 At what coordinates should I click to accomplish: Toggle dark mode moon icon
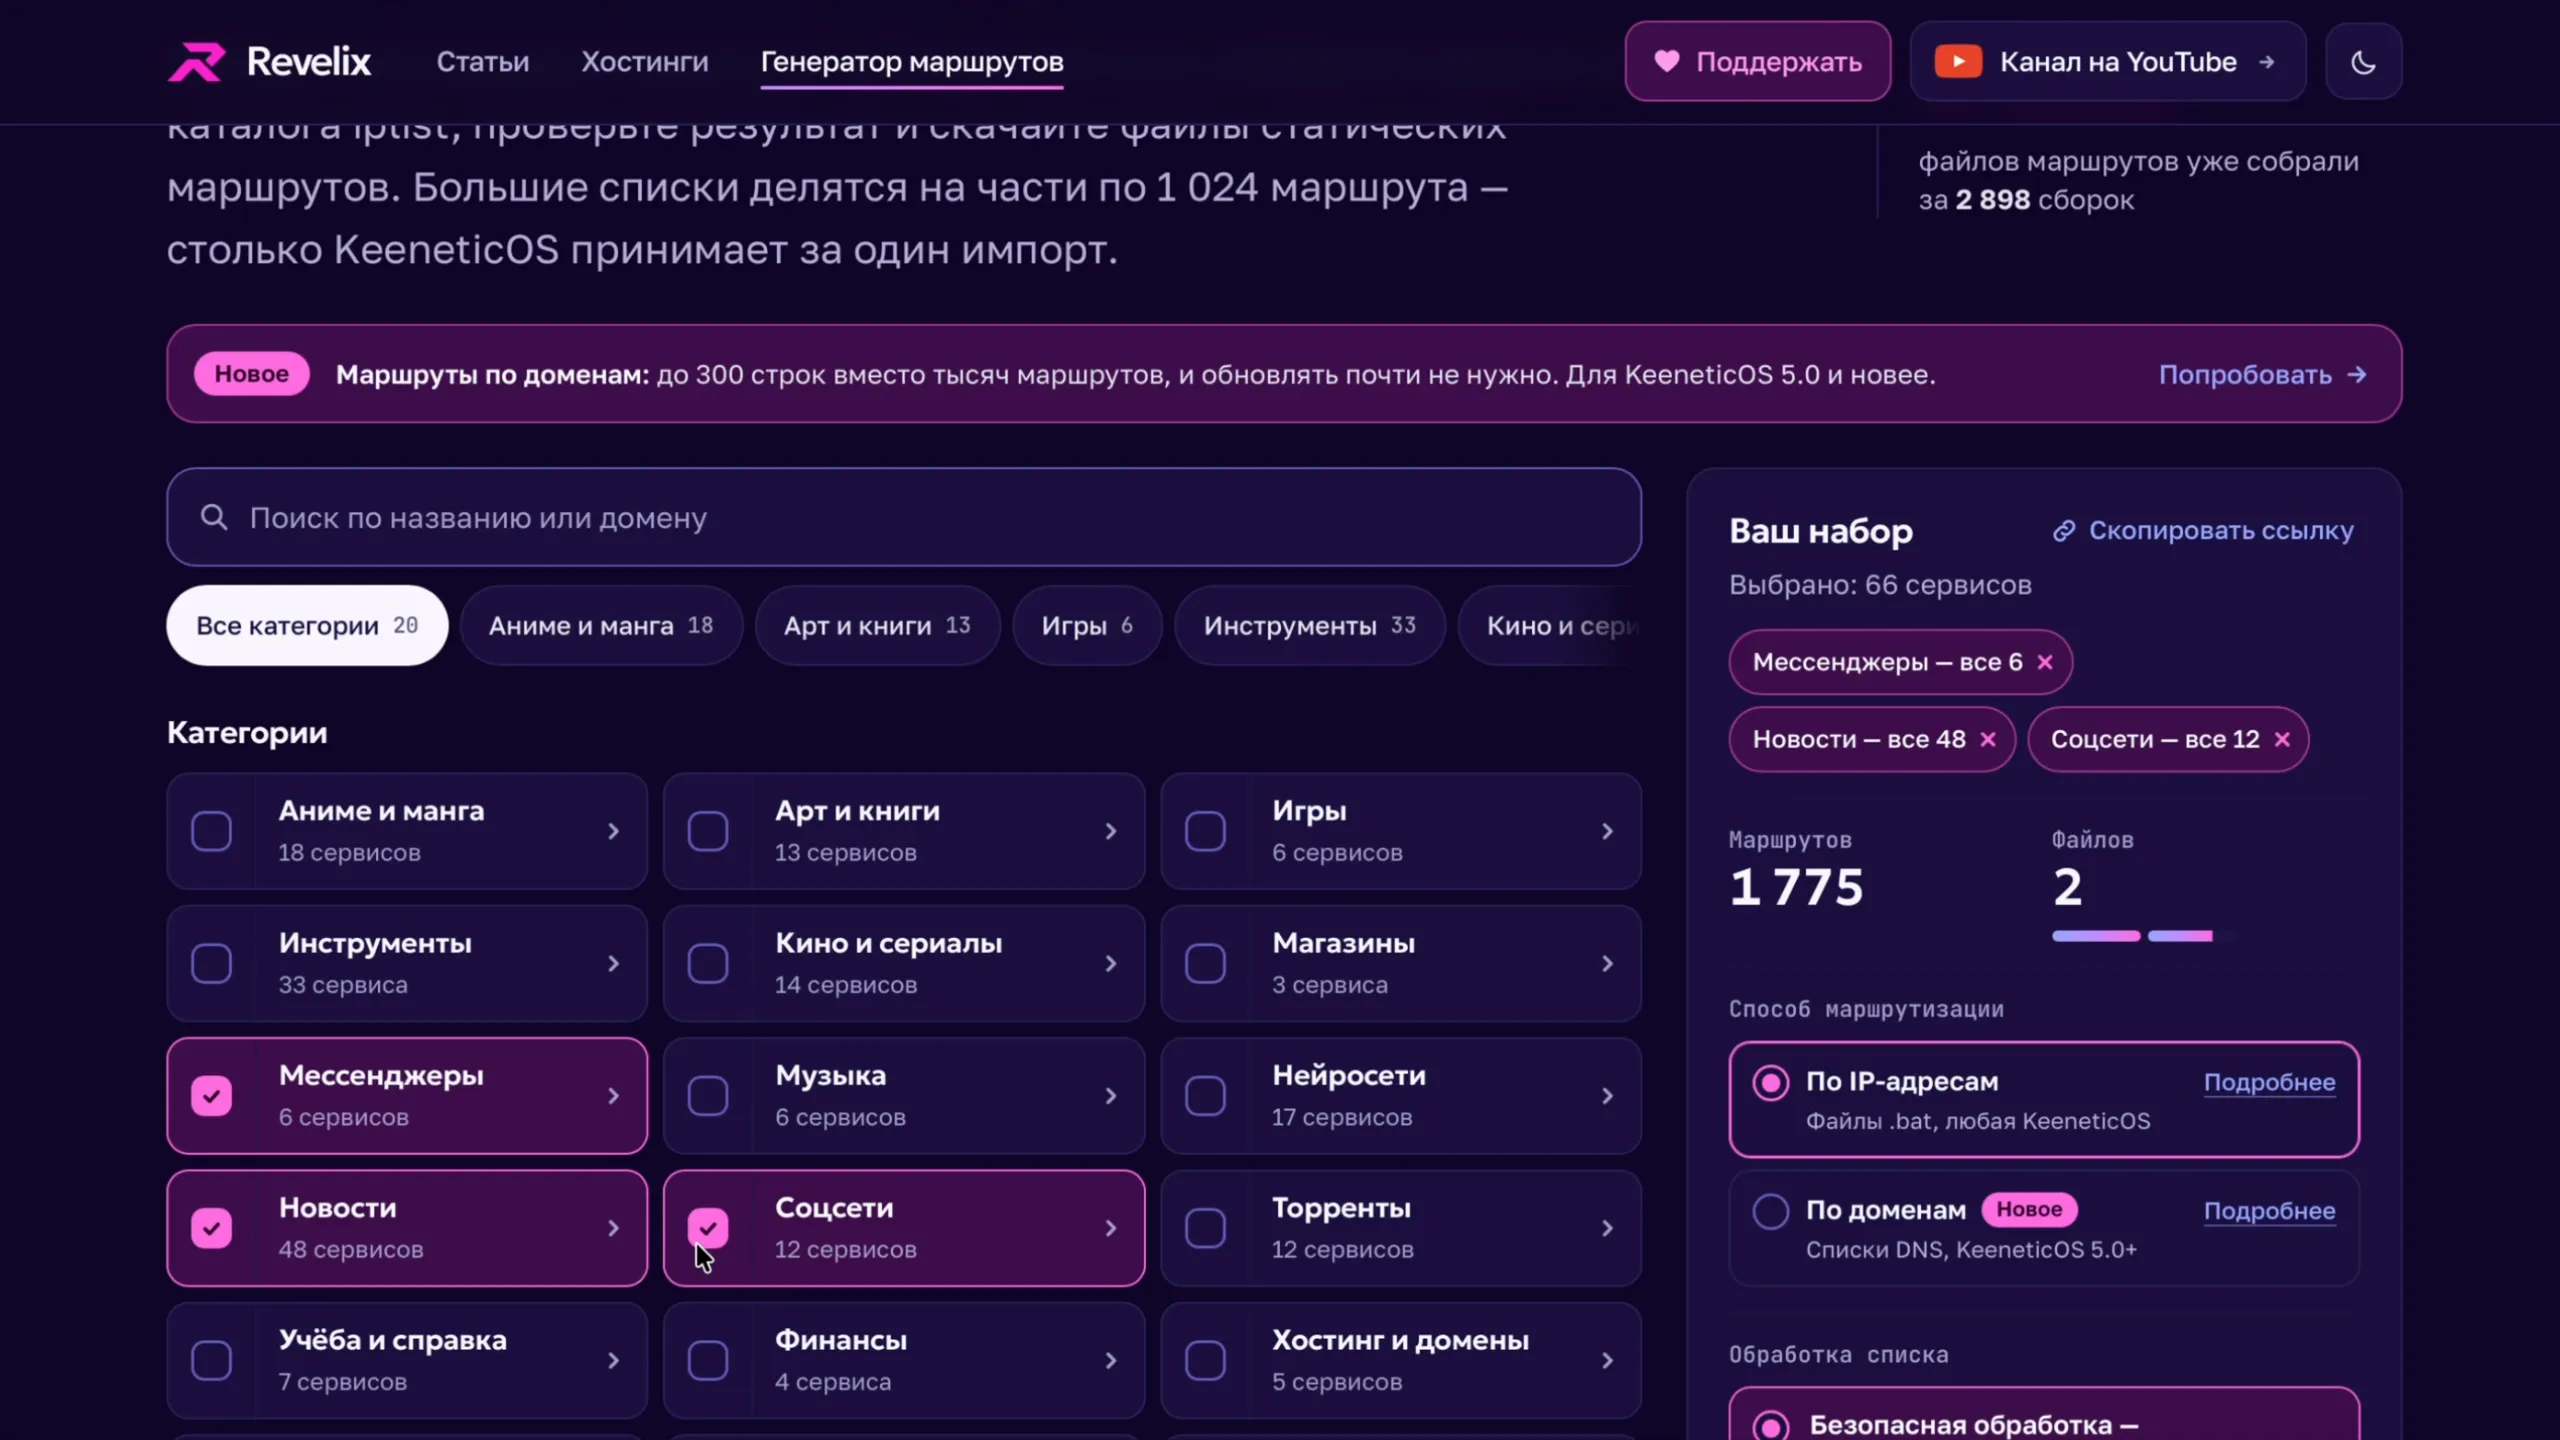2363,62
